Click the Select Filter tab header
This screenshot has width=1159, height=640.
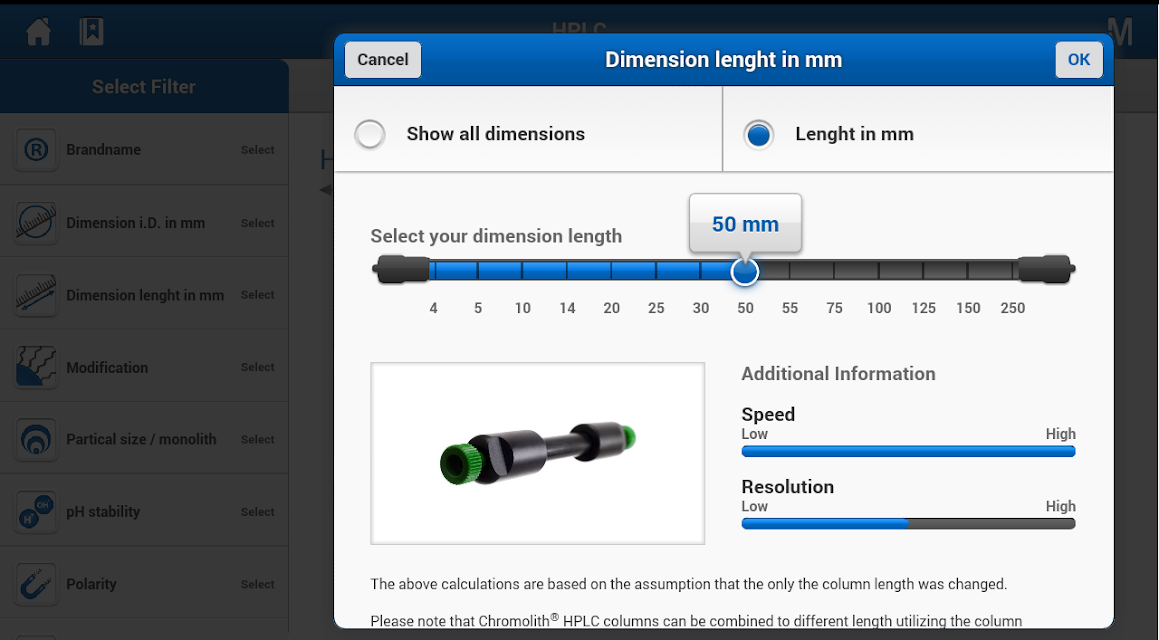pyautogui.click(x=144, y=87)
